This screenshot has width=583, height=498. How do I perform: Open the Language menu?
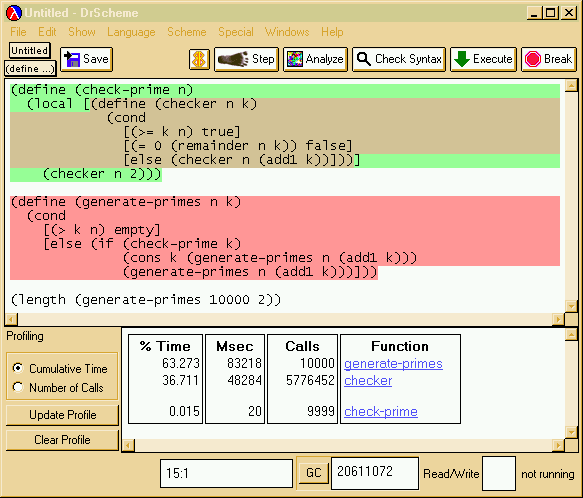click(131, 32)
